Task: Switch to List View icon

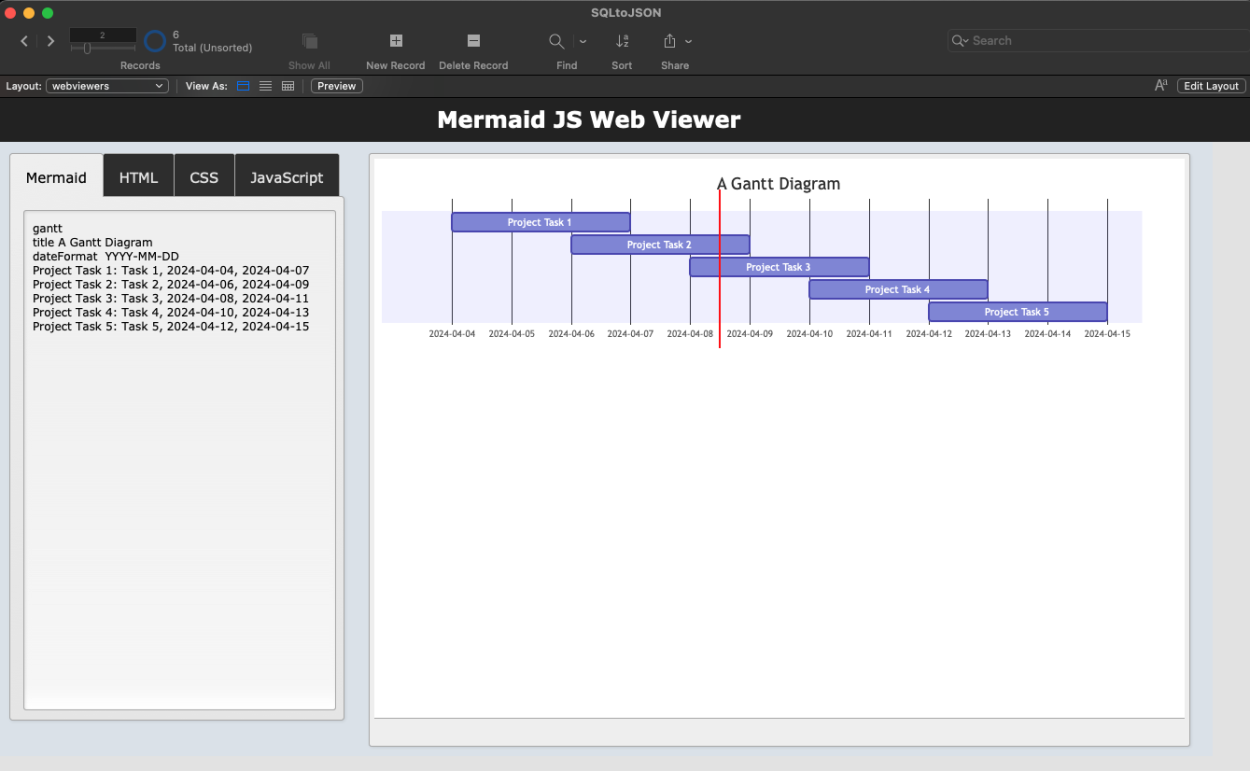Action: 265,86
